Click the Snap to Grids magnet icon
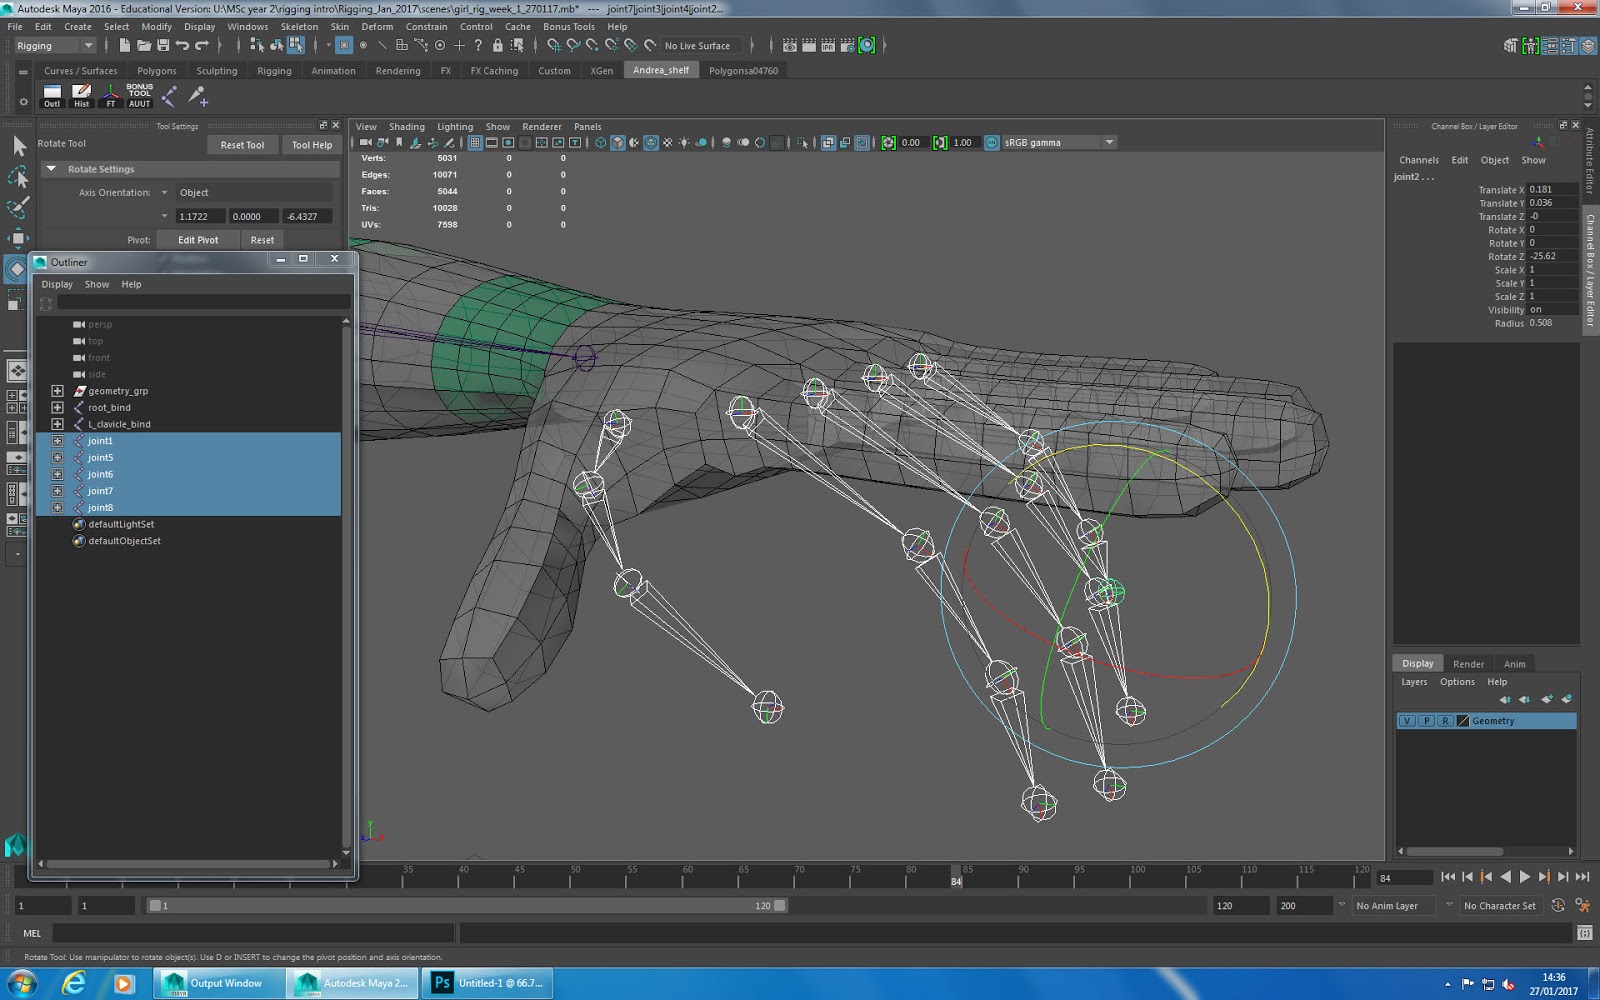Screen dimensions: 1600x1000 coord(553,45)
